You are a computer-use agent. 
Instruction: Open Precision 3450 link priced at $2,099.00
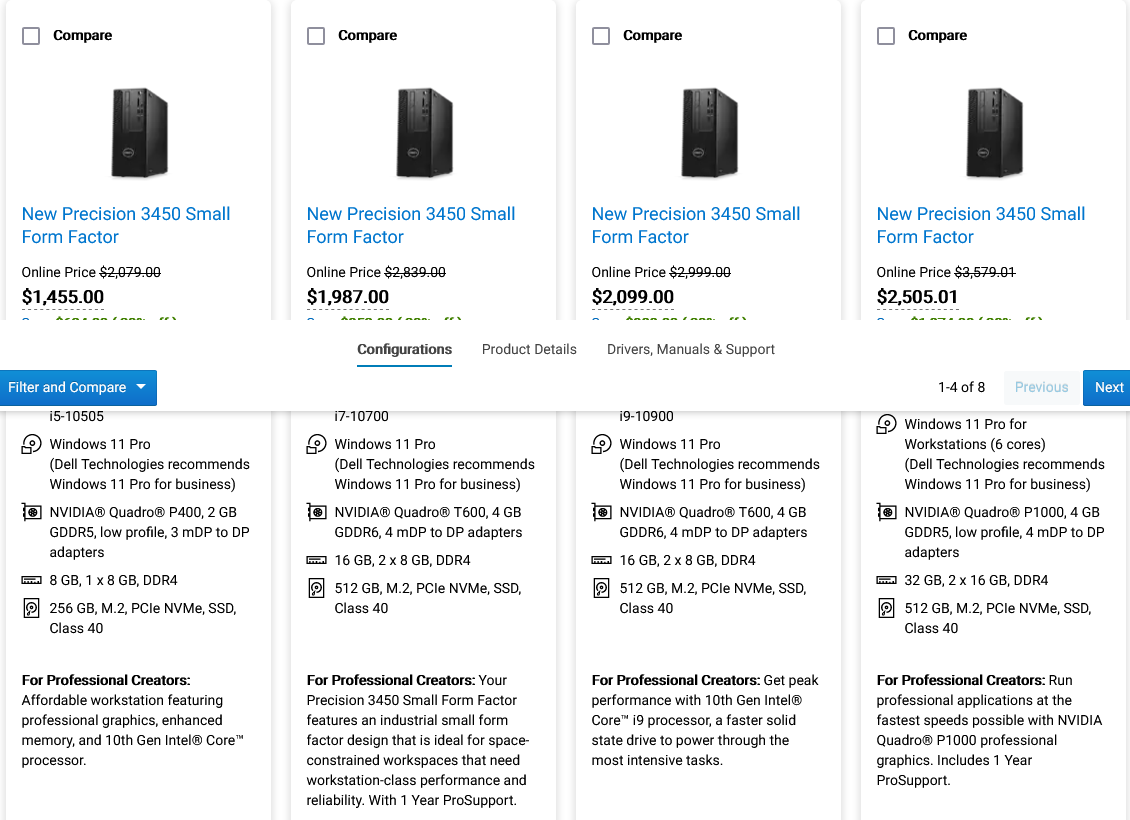click(695, 226)
